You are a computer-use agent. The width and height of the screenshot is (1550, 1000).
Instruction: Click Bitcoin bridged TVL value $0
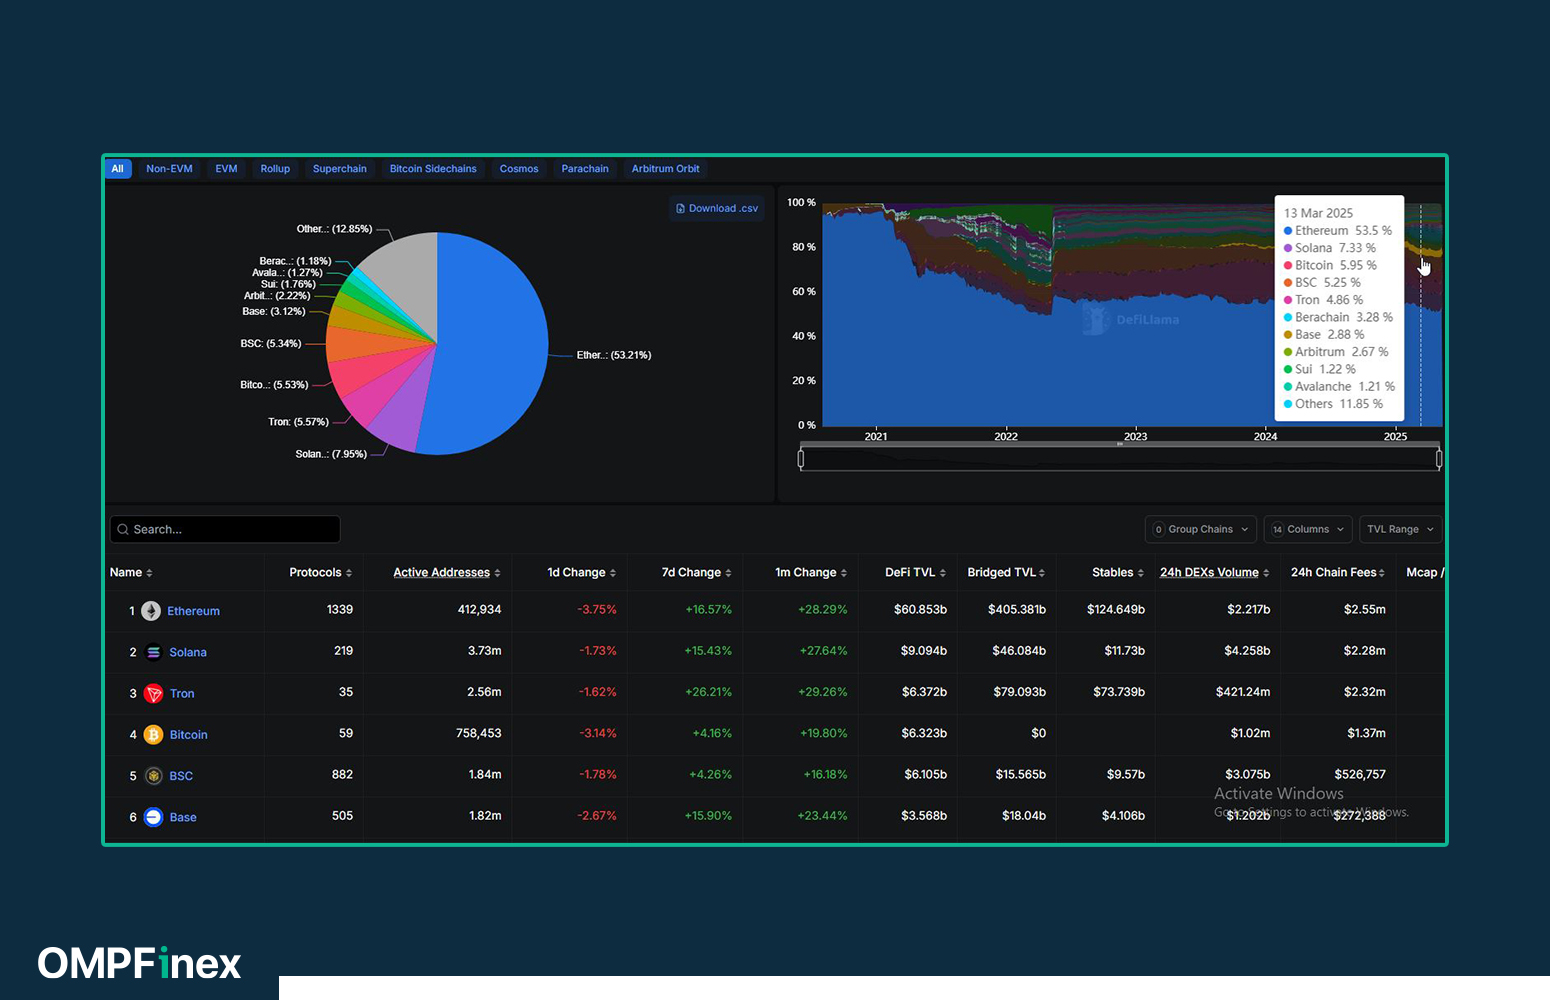(1039, 734)
